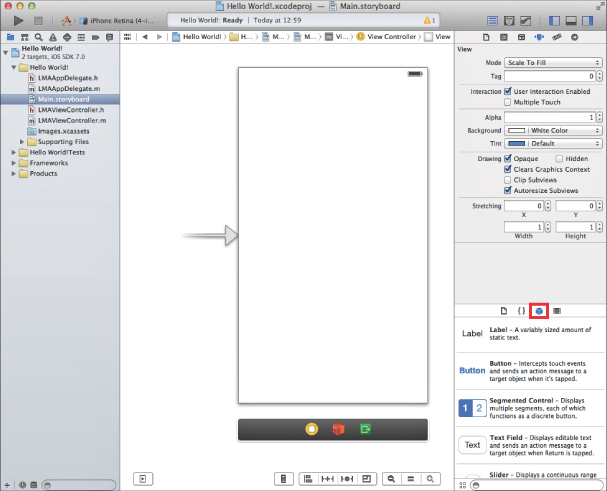The width and height of the screenshot is (607, 491).
Task: Open the Project navigator
Action: tap(10, 37)
